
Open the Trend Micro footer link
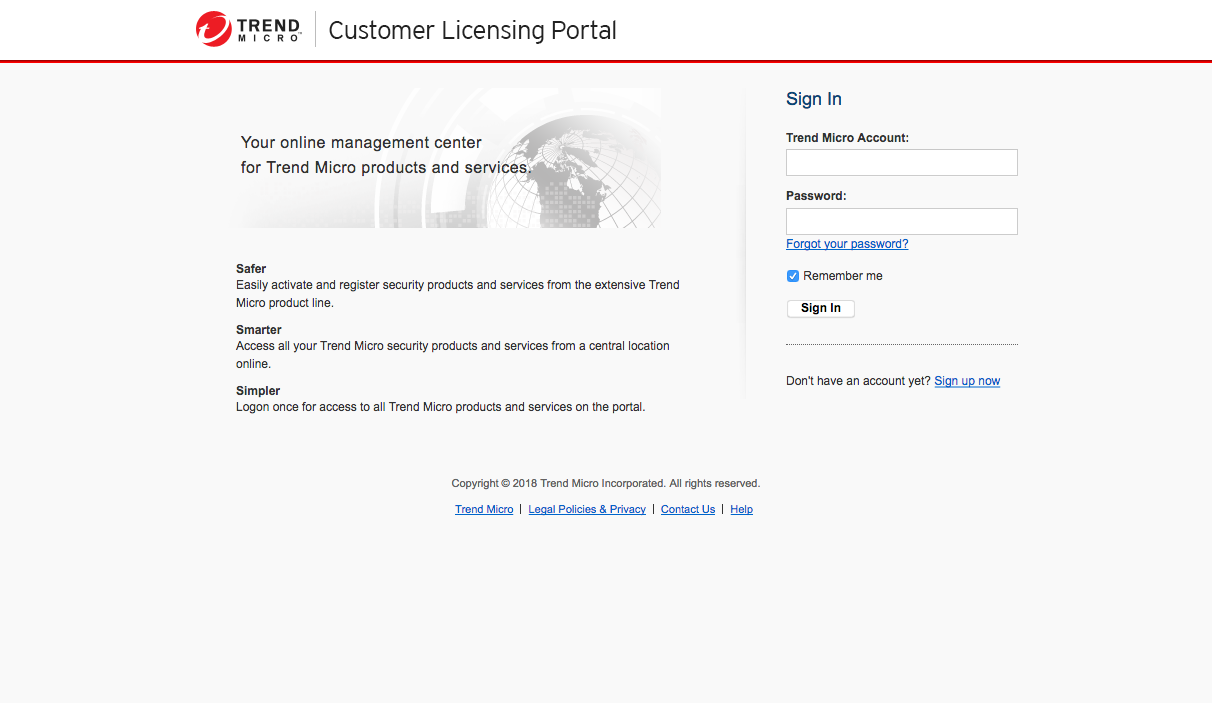(484, 510)
